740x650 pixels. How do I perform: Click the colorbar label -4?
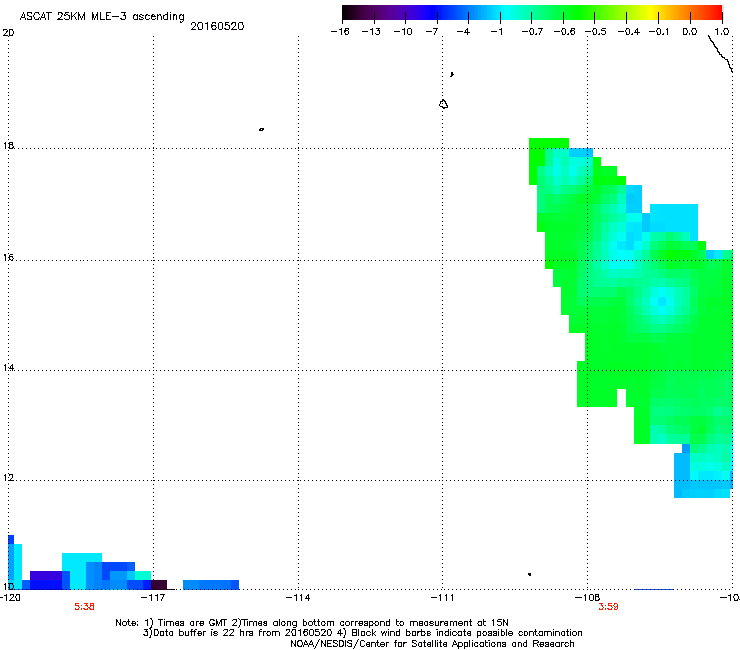click(463, 32)
